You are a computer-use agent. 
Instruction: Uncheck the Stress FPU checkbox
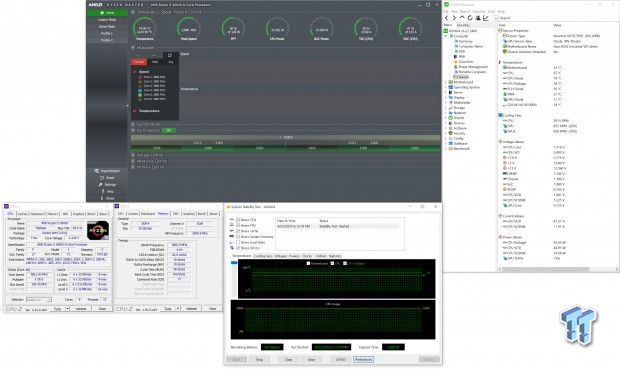pyautogui.click(x=238, y=225)
